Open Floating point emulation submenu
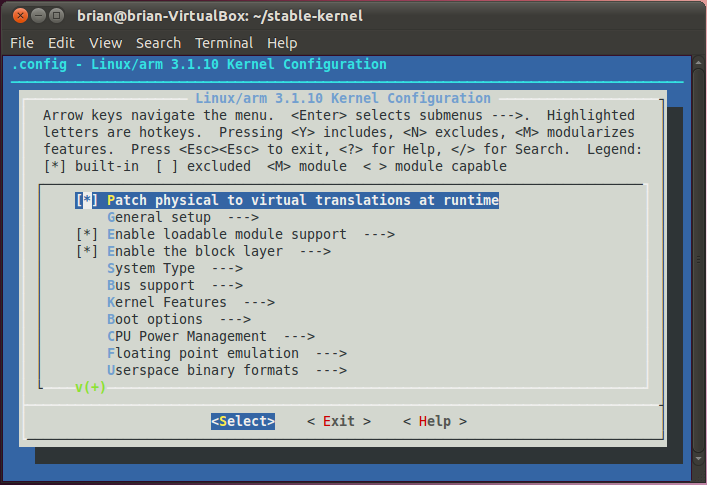This screenshot has height=485, width=707. (x=227, y=354)
